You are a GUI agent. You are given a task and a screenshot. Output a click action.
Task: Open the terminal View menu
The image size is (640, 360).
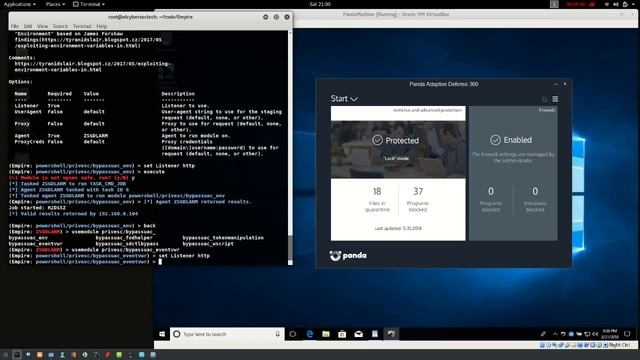42,26
